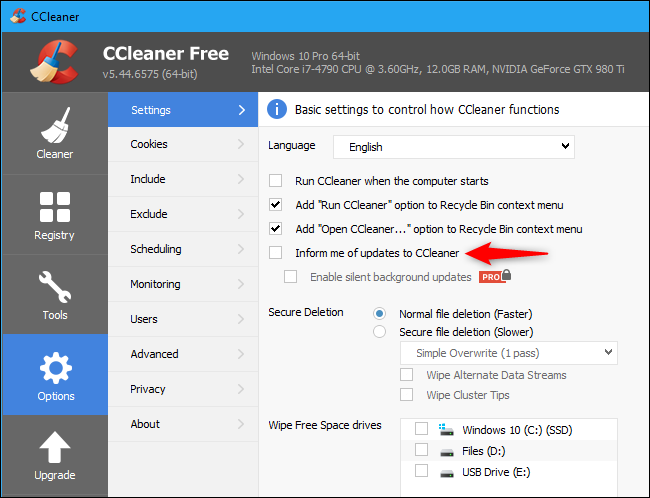Screen dimensions: 650x498
Task: Click the PRO lock badge
Action: [x=495, y=276]
